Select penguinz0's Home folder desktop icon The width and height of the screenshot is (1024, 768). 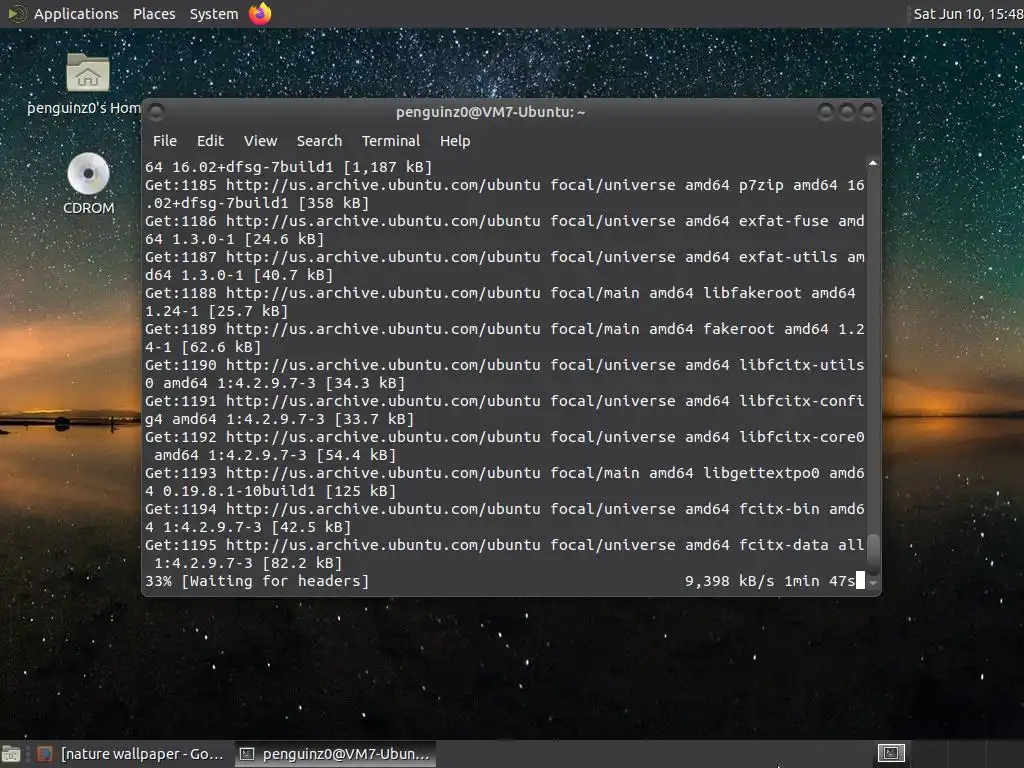pos(88,84)
